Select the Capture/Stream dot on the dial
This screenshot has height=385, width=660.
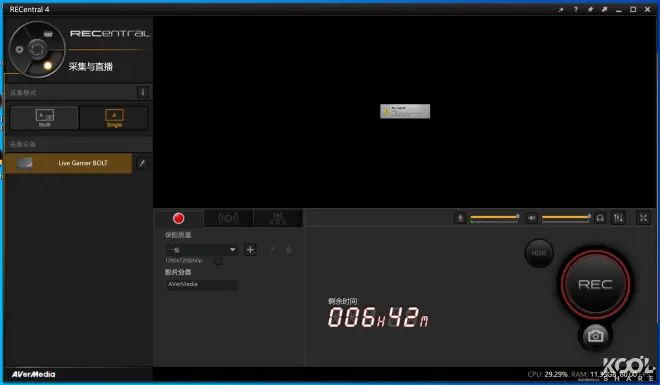tap(48, 65)
